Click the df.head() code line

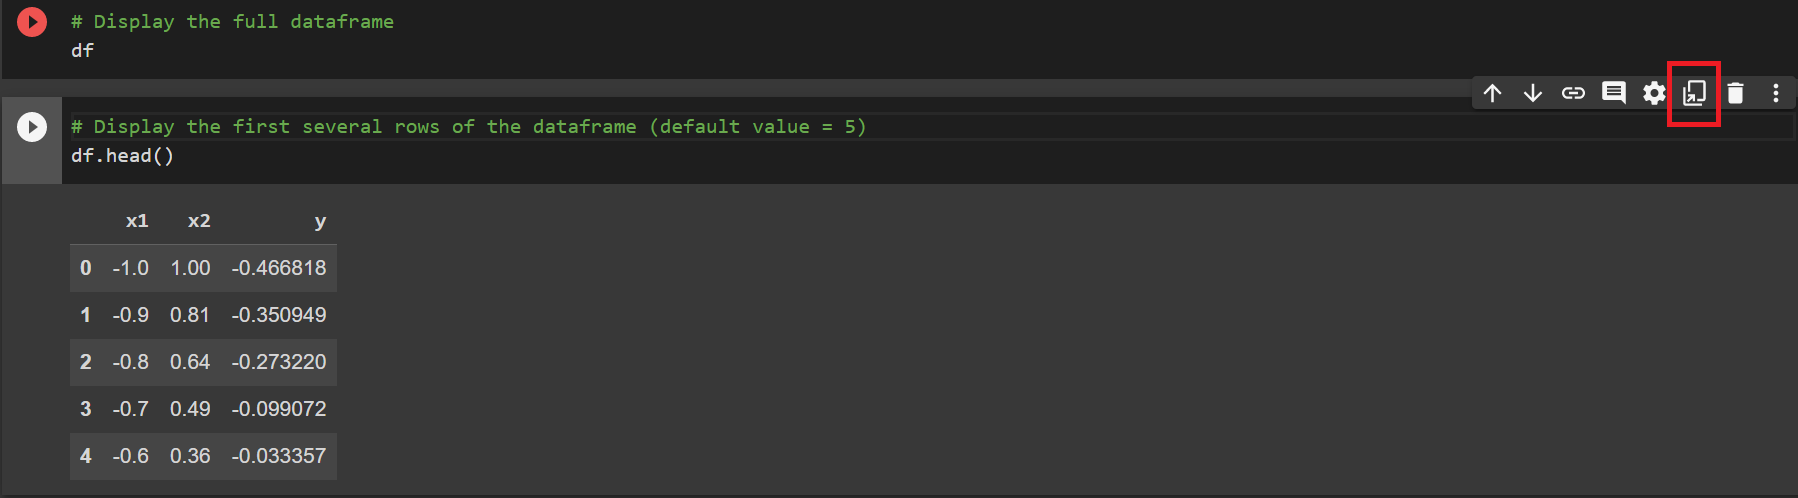122,156
